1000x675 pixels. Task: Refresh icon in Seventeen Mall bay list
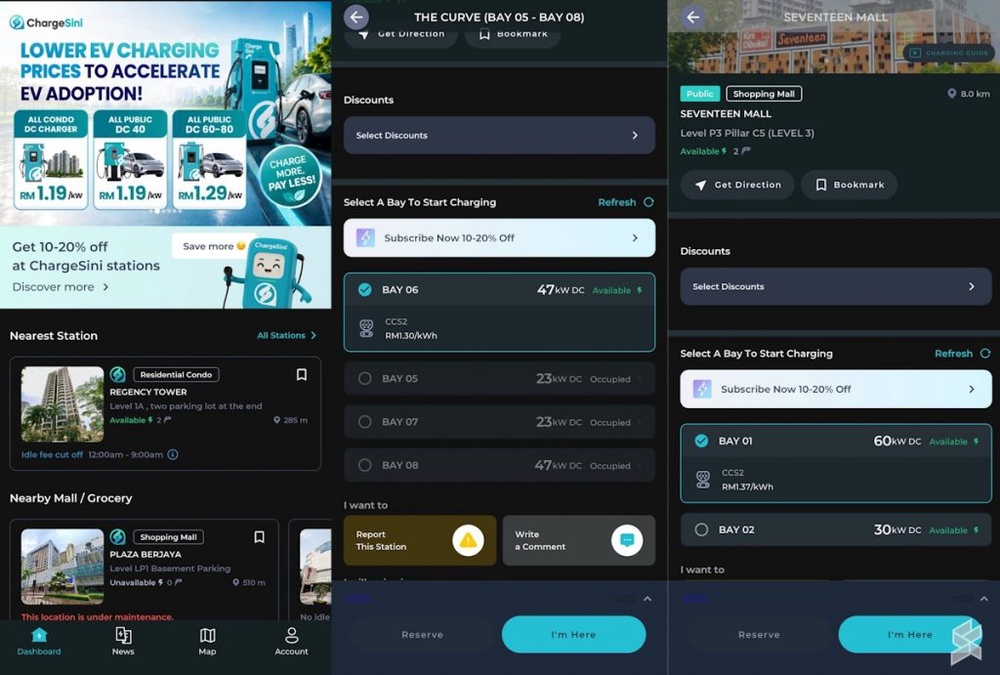coord(985,353)
